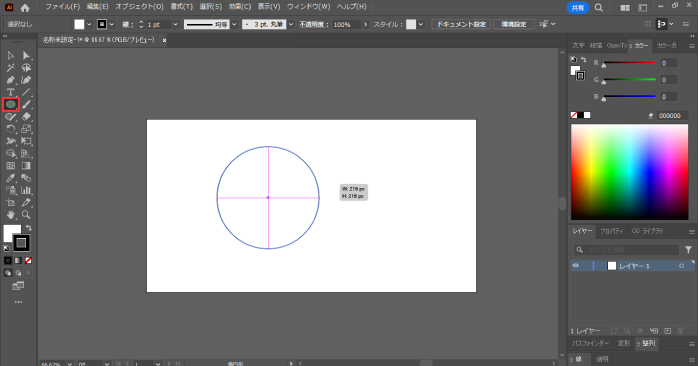Click 環境設定 button
Viewport: 698px width, 366px height.
[514, 24]
